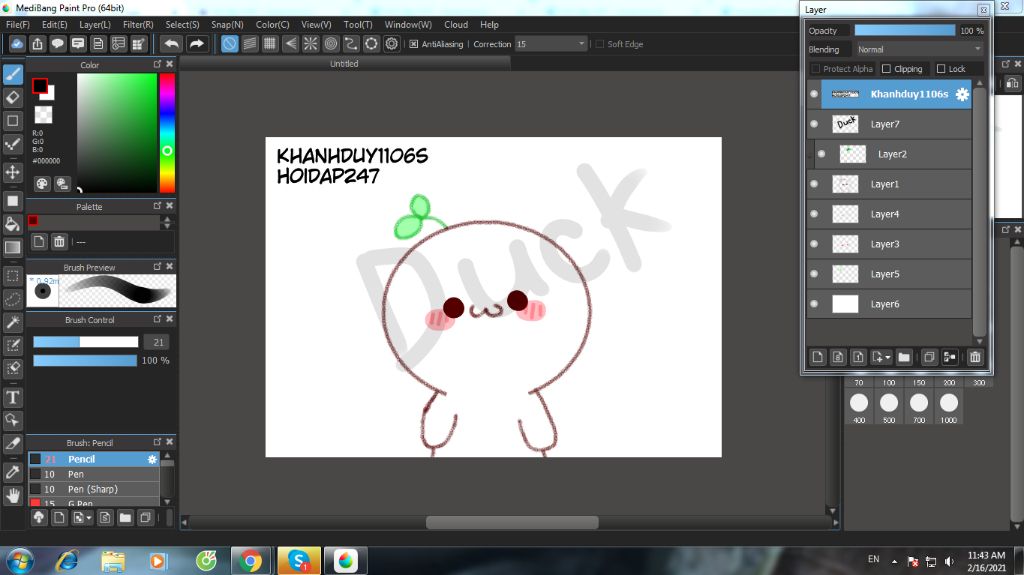Enable the concentric circle snap icon
This screenshot has height=575, width=1024.
(330, 44)
